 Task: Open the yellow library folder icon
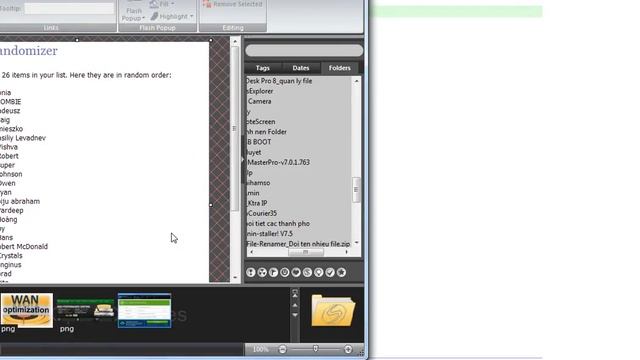coord(333,311)
